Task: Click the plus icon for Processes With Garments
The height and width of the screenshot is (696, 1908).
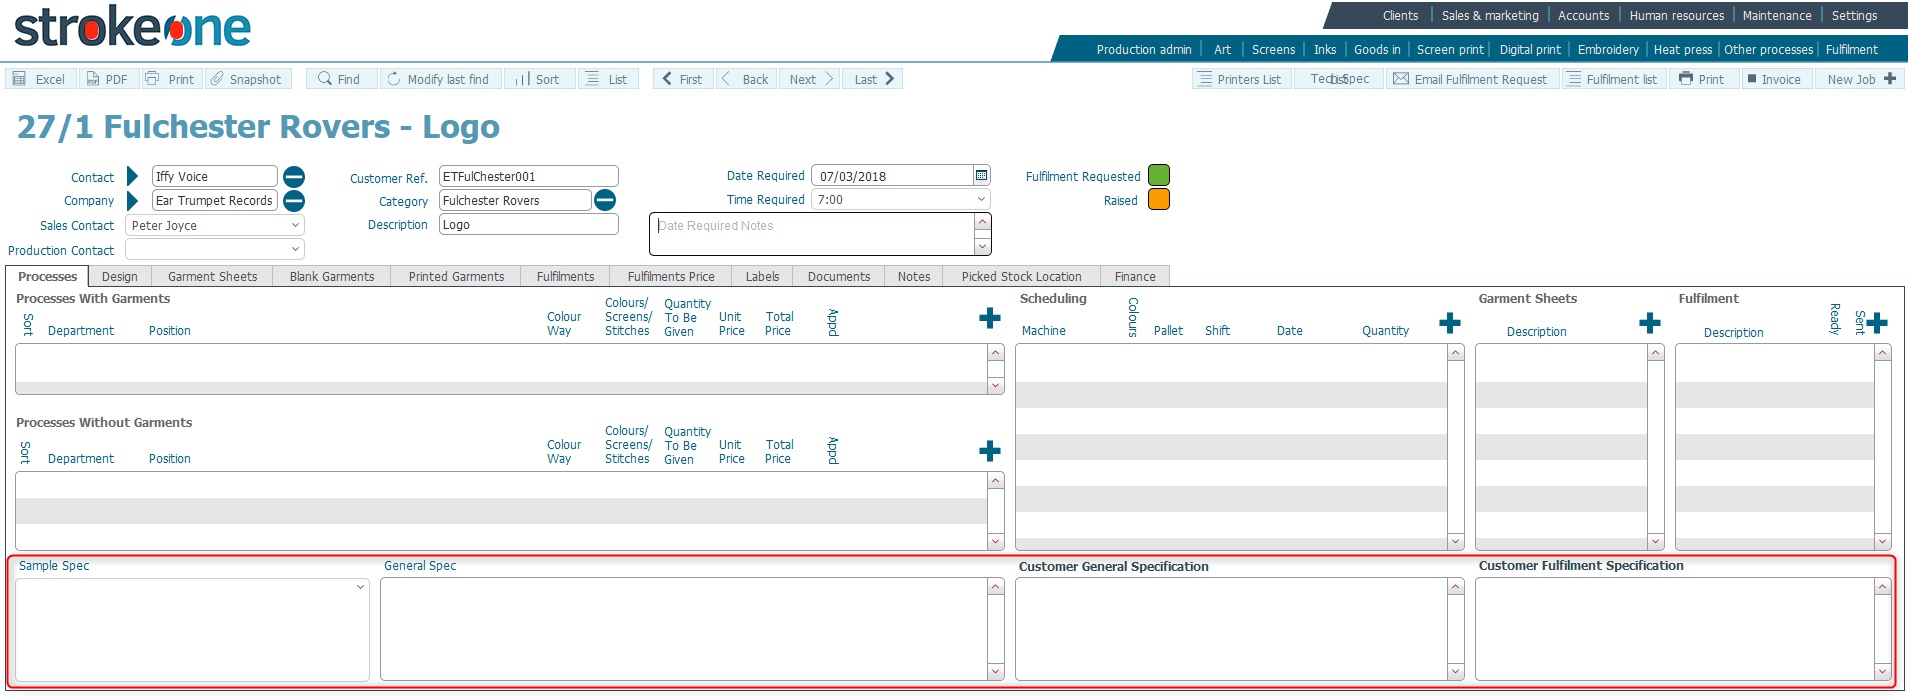Action: coord(989,318)
